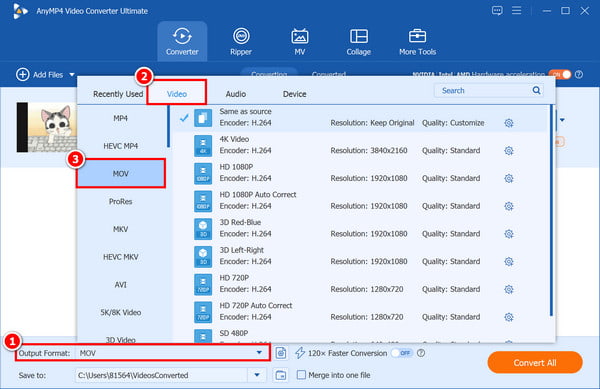Open the Output Format MOV dropdown
The height and width of the screenshot is (389, 600).
(x=259, y=353)
